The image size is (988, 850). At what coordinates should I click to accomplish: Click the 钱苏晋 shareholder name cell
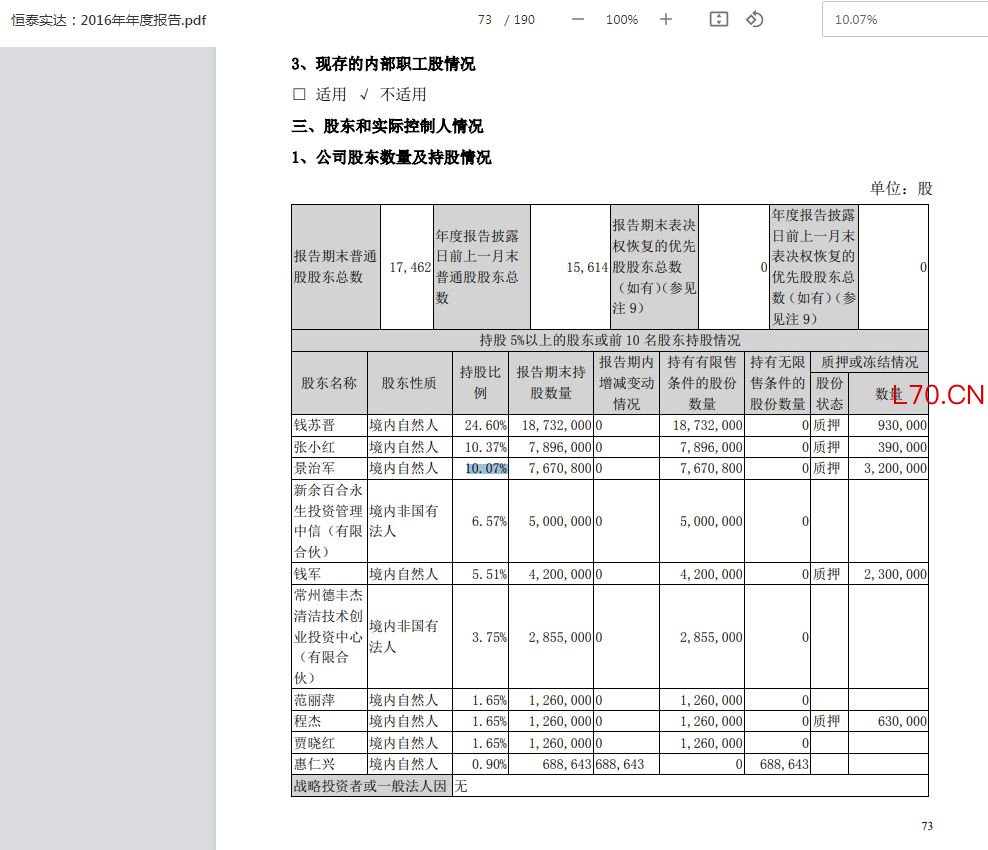coord(329,425)
